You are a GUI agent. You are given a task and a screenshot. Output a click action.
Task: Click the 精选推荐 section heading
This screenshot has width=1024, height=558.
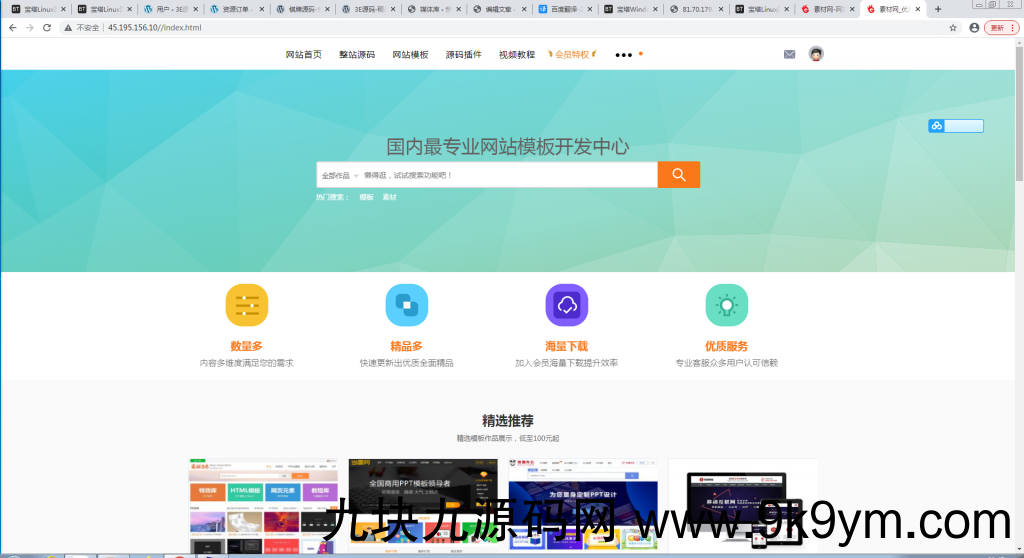tap(508, 421)
